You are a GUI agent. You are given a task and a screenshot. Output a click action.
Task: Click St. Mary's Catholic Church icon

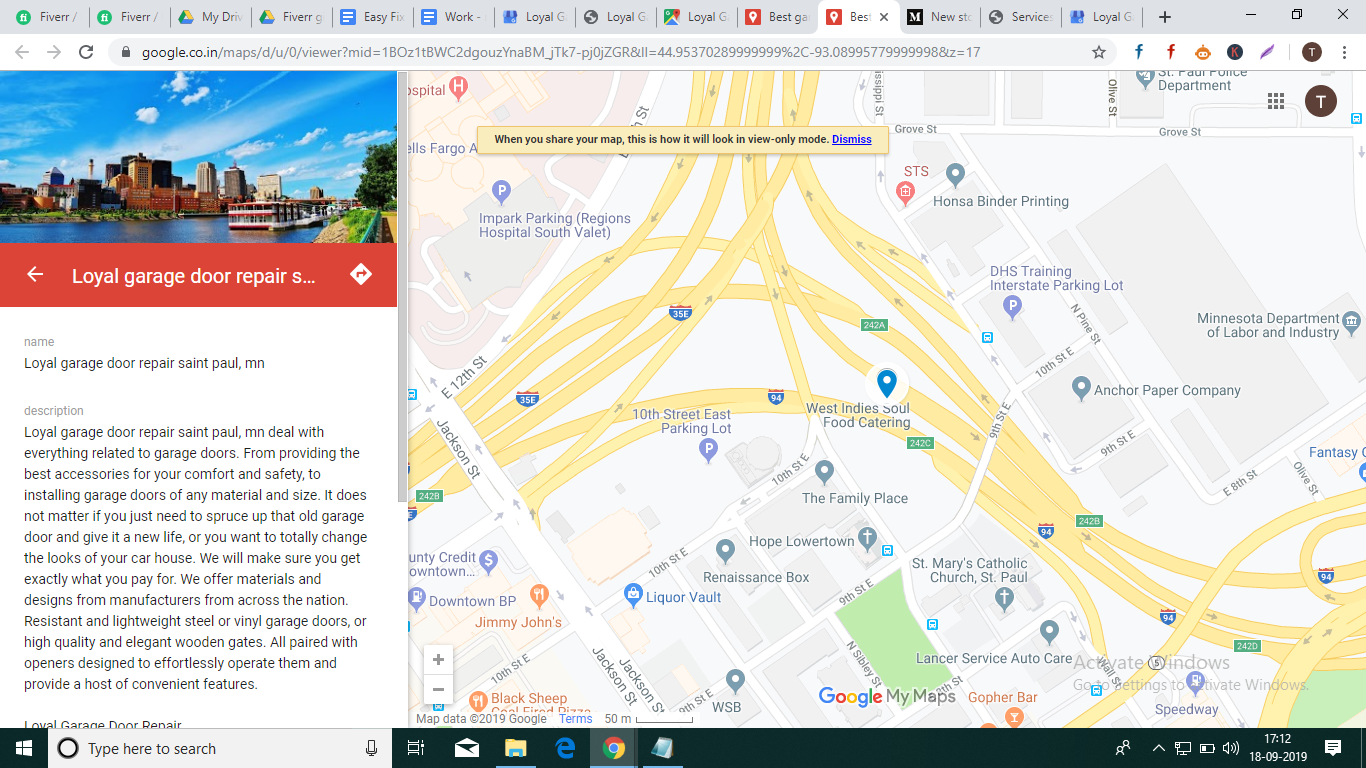click(1005, 598)
